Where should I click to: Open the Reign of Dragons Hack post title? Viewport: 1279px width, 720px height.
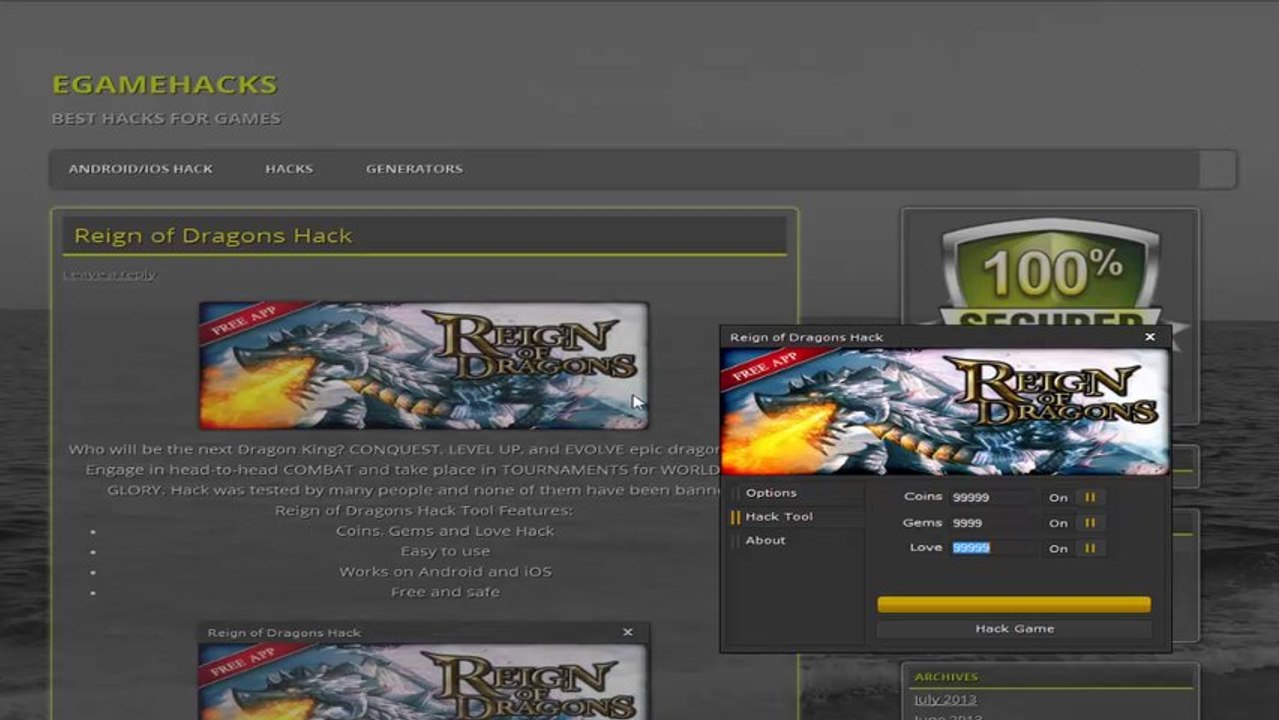tap(213, 236)
